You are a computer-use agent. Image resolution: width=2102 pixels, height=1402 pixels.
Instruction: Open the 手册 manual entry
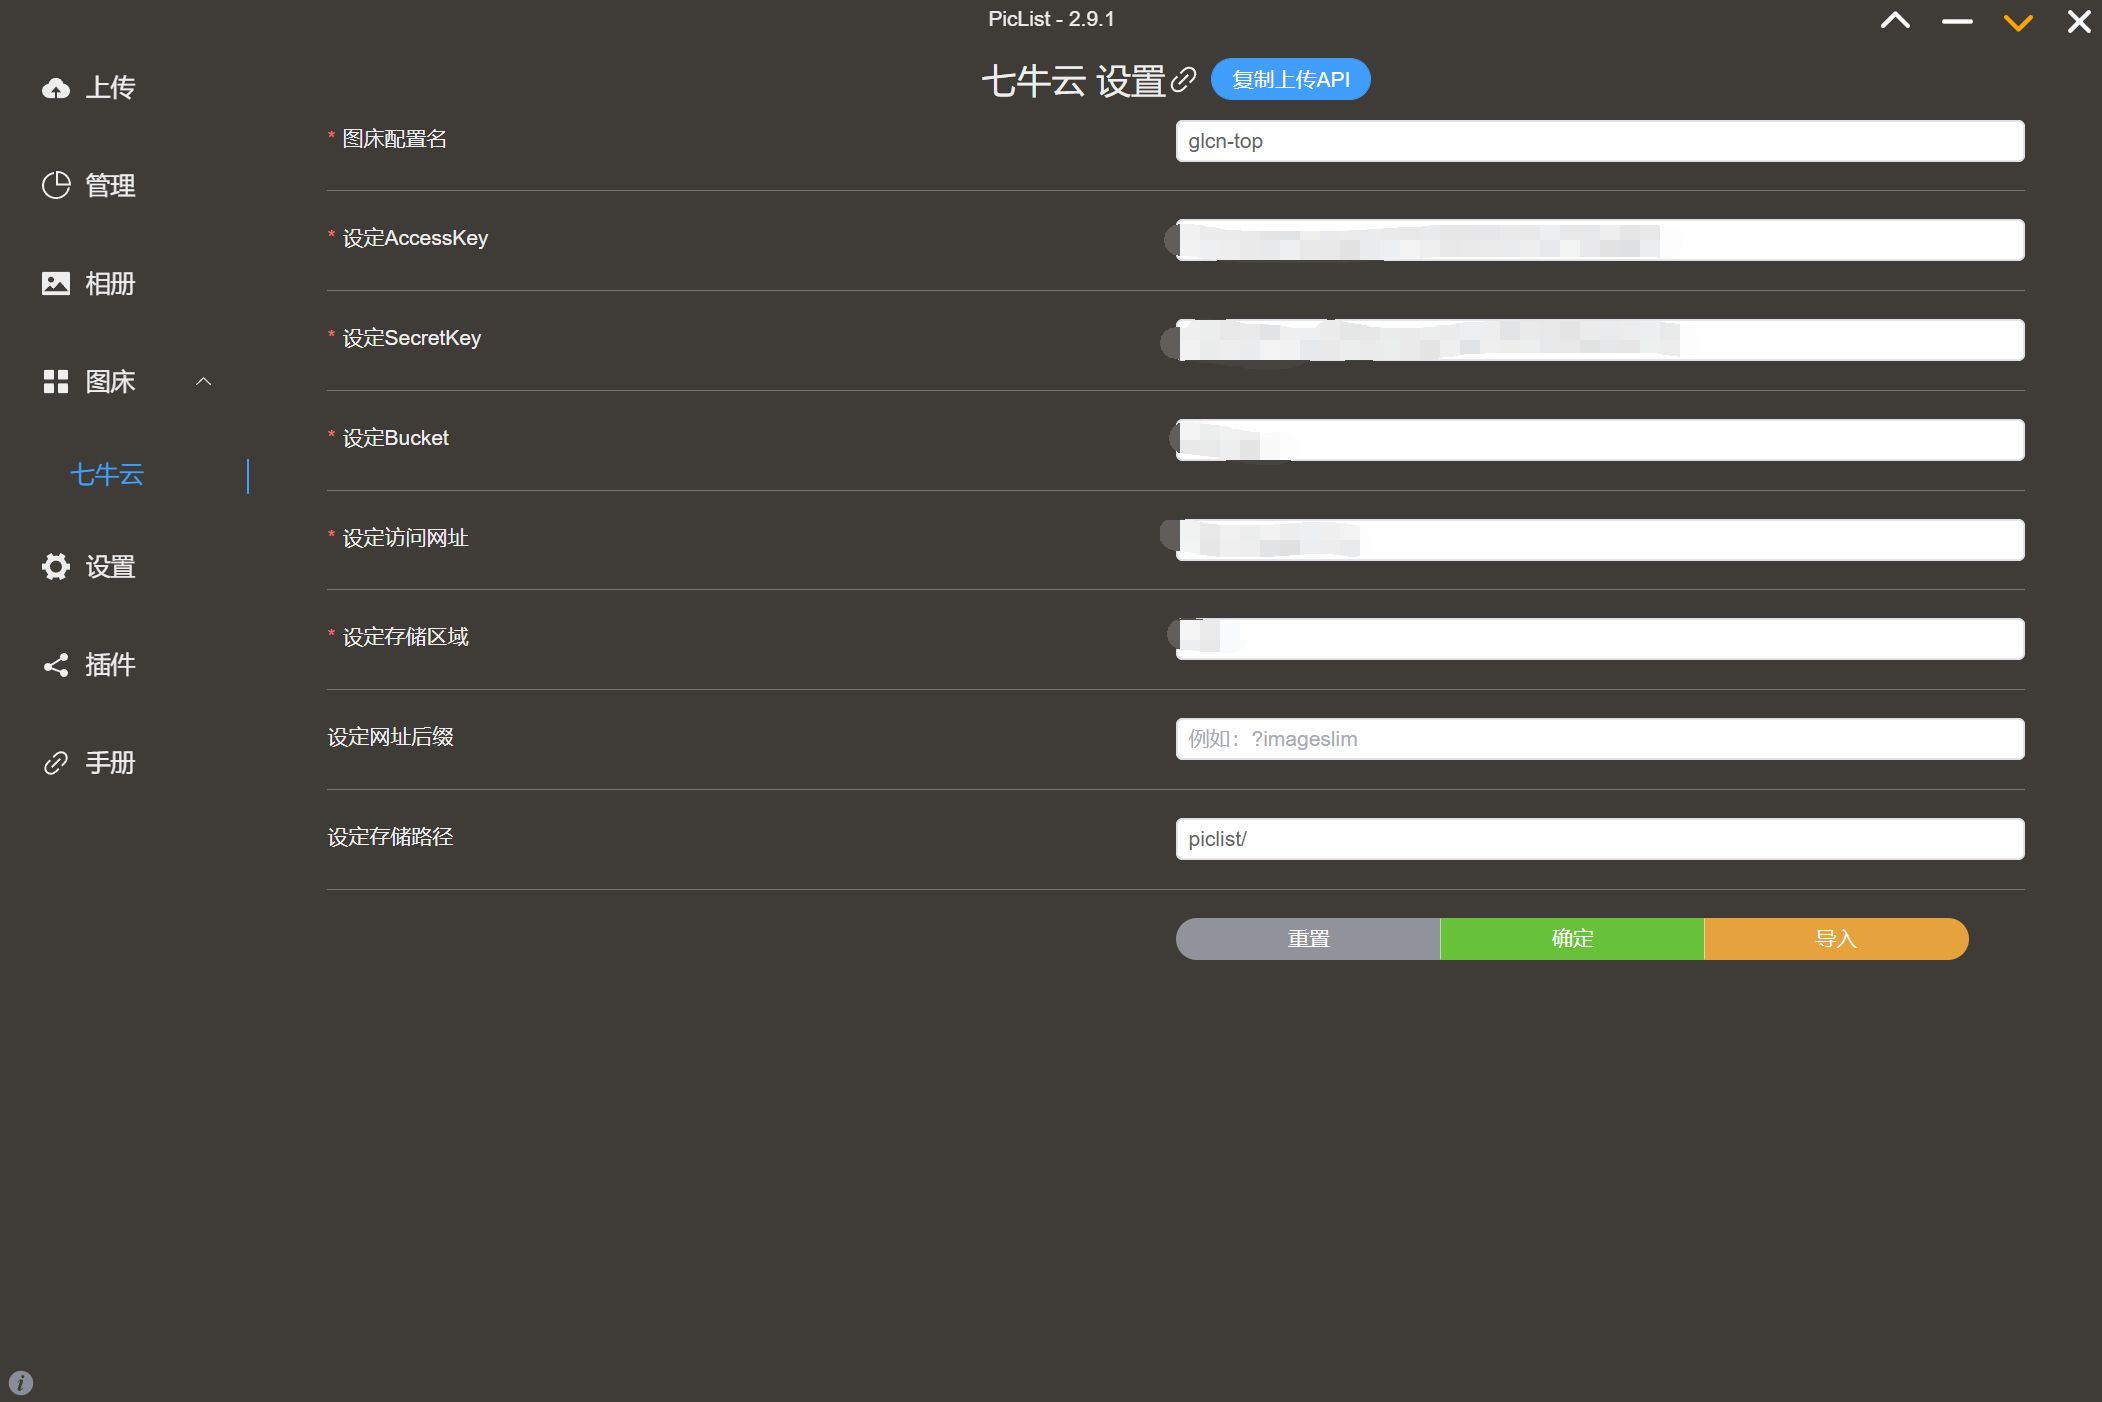110,763
